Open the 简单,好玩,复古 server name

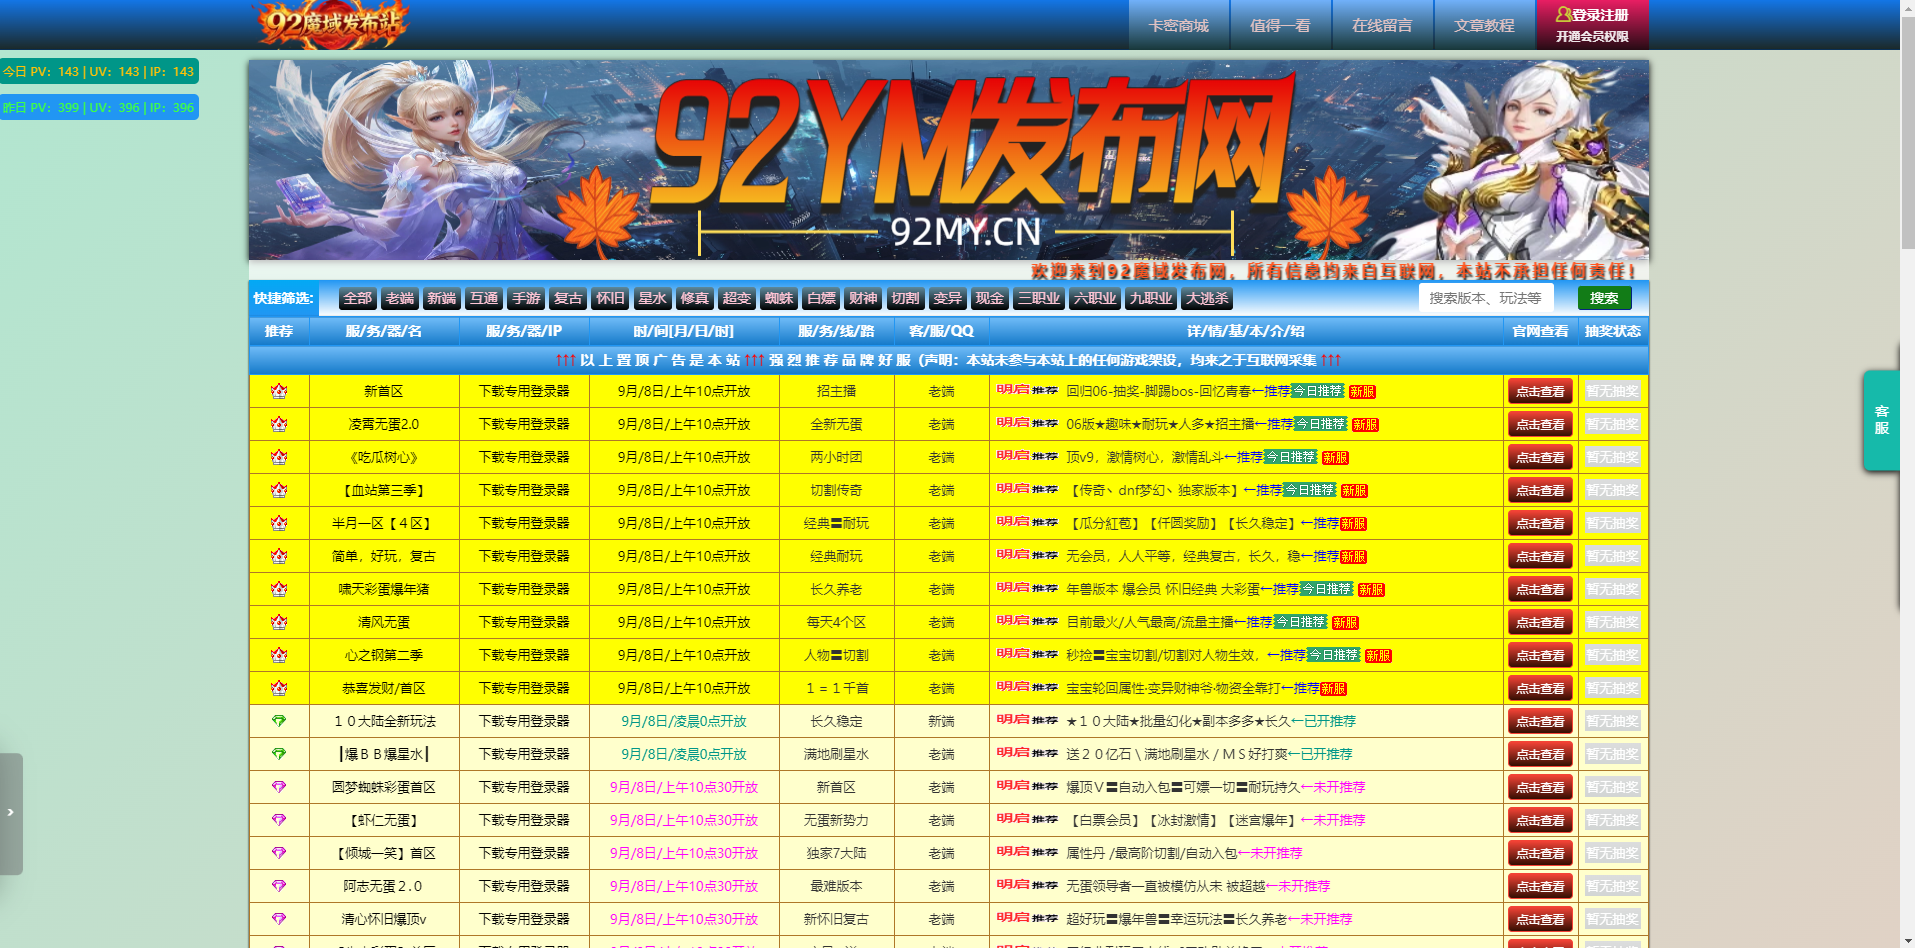click(x=384, y=556)
